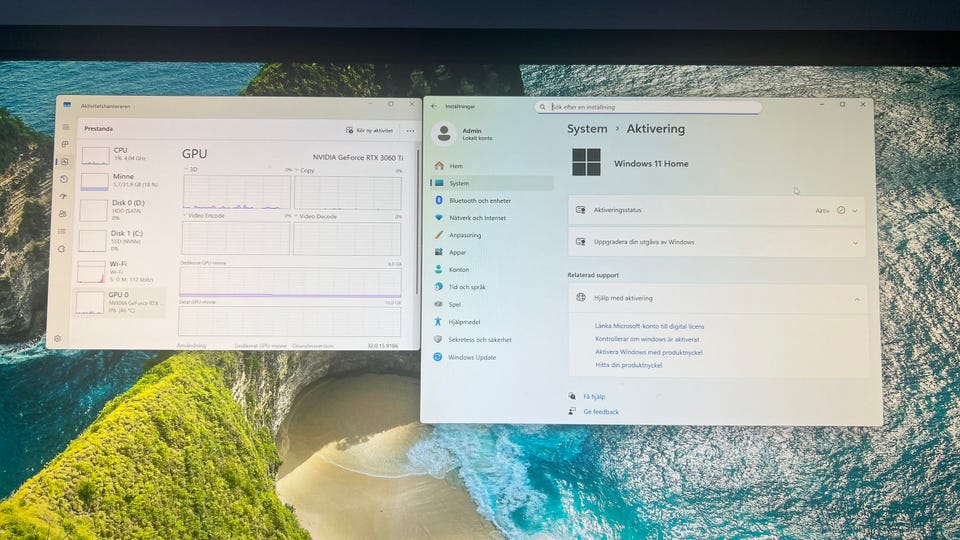Click the NVIDIA GeForce RTX 3060 Ti title
The width and height of the screenshot is (960, 540).
pyautogui.click(x=358, y=157)
